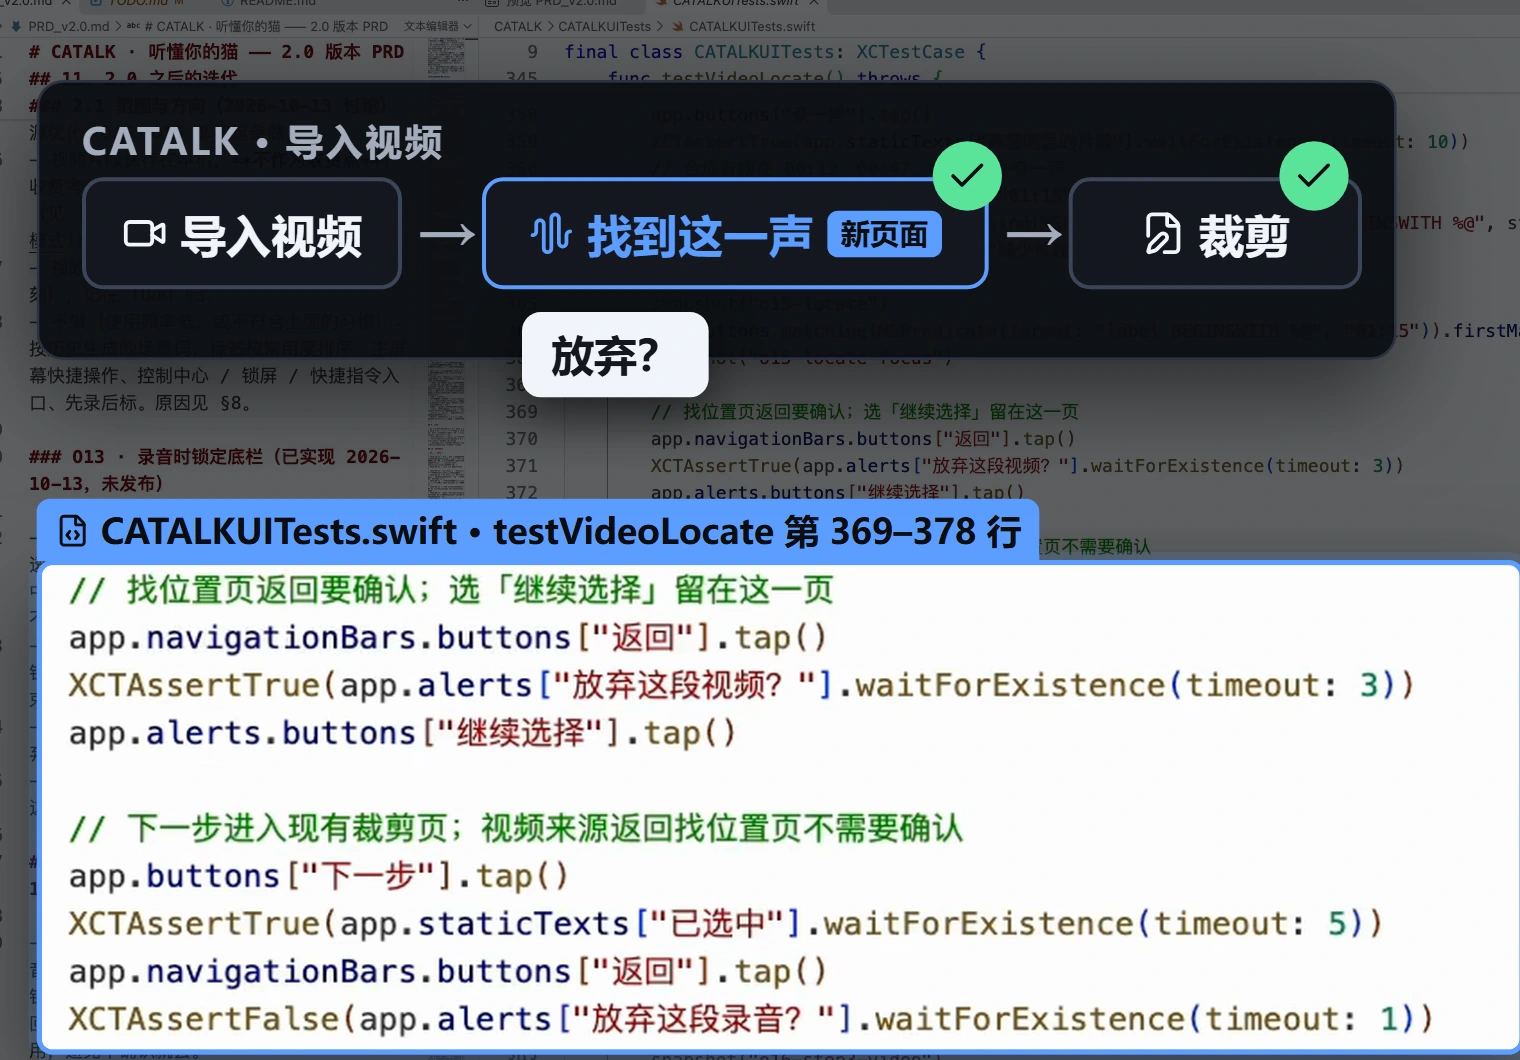Click line number 370 in the gutter
Image resolution: width=1520 pixels, height=1060 pixels.
tap(521, 439)
